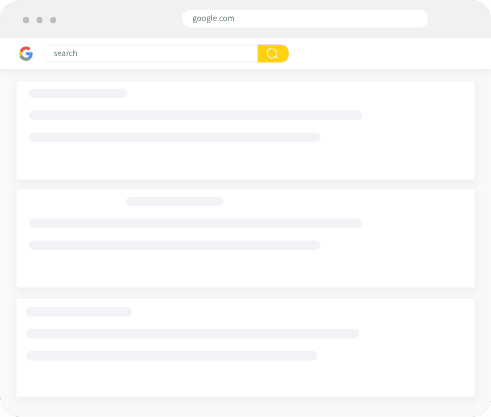Click third result's long description line
The width and height of the screenshot is (491, 417).
click(192, 334)
